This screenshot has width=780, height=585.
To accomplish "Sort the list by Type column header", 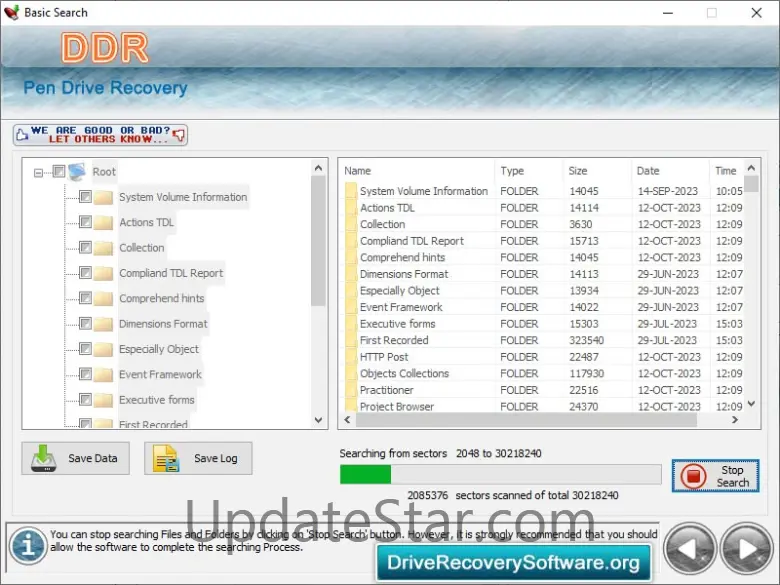I will click(529, 171).
